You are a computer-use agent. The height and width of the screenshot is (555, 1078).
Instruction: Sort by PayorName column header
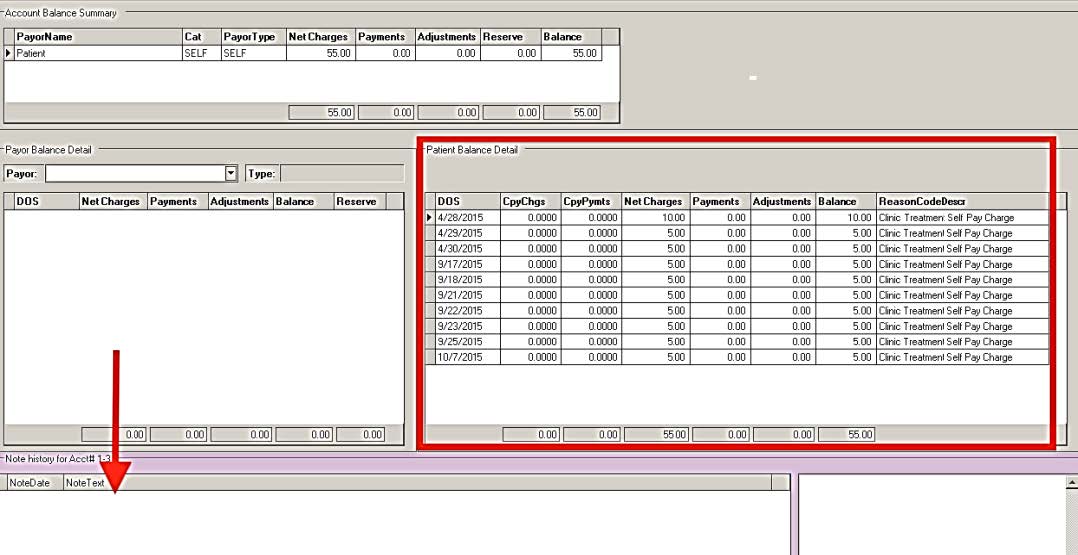(97, 36)
